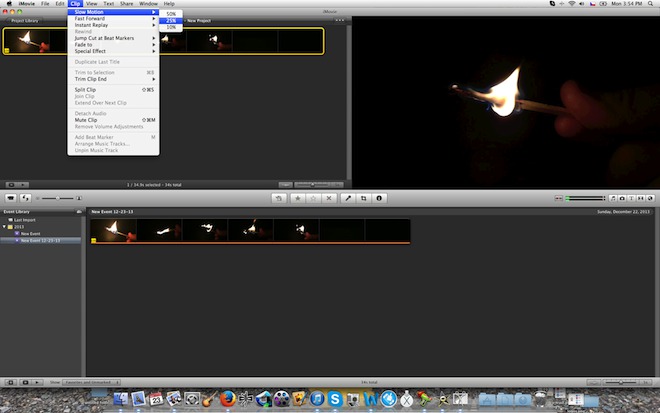Click the Mark as Favorite star icon
The width and height of the screenshot is (660, 413).
(297, 199)
